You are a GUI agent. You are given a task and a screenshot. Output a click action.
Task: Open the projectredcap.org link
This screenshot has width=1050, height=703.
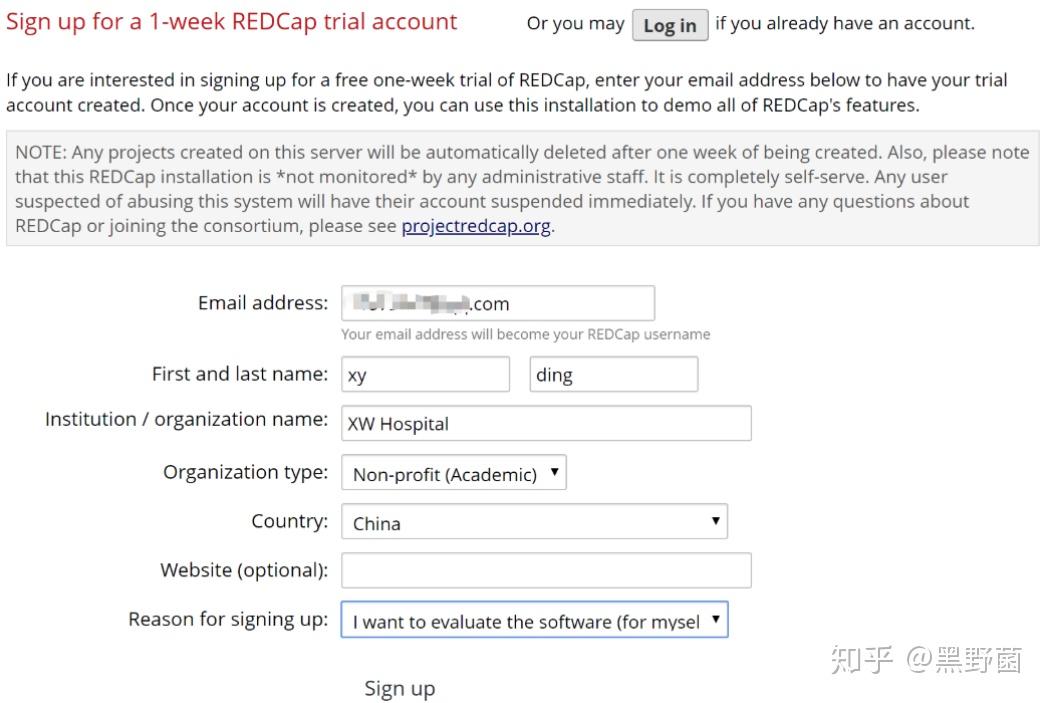475,227
